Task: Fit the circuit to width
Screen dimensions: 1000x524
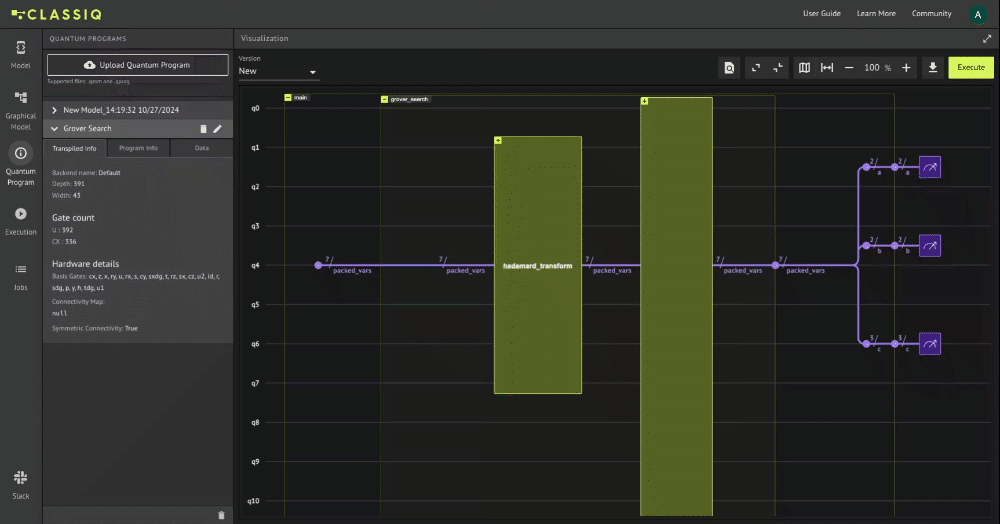Action: 827,68
